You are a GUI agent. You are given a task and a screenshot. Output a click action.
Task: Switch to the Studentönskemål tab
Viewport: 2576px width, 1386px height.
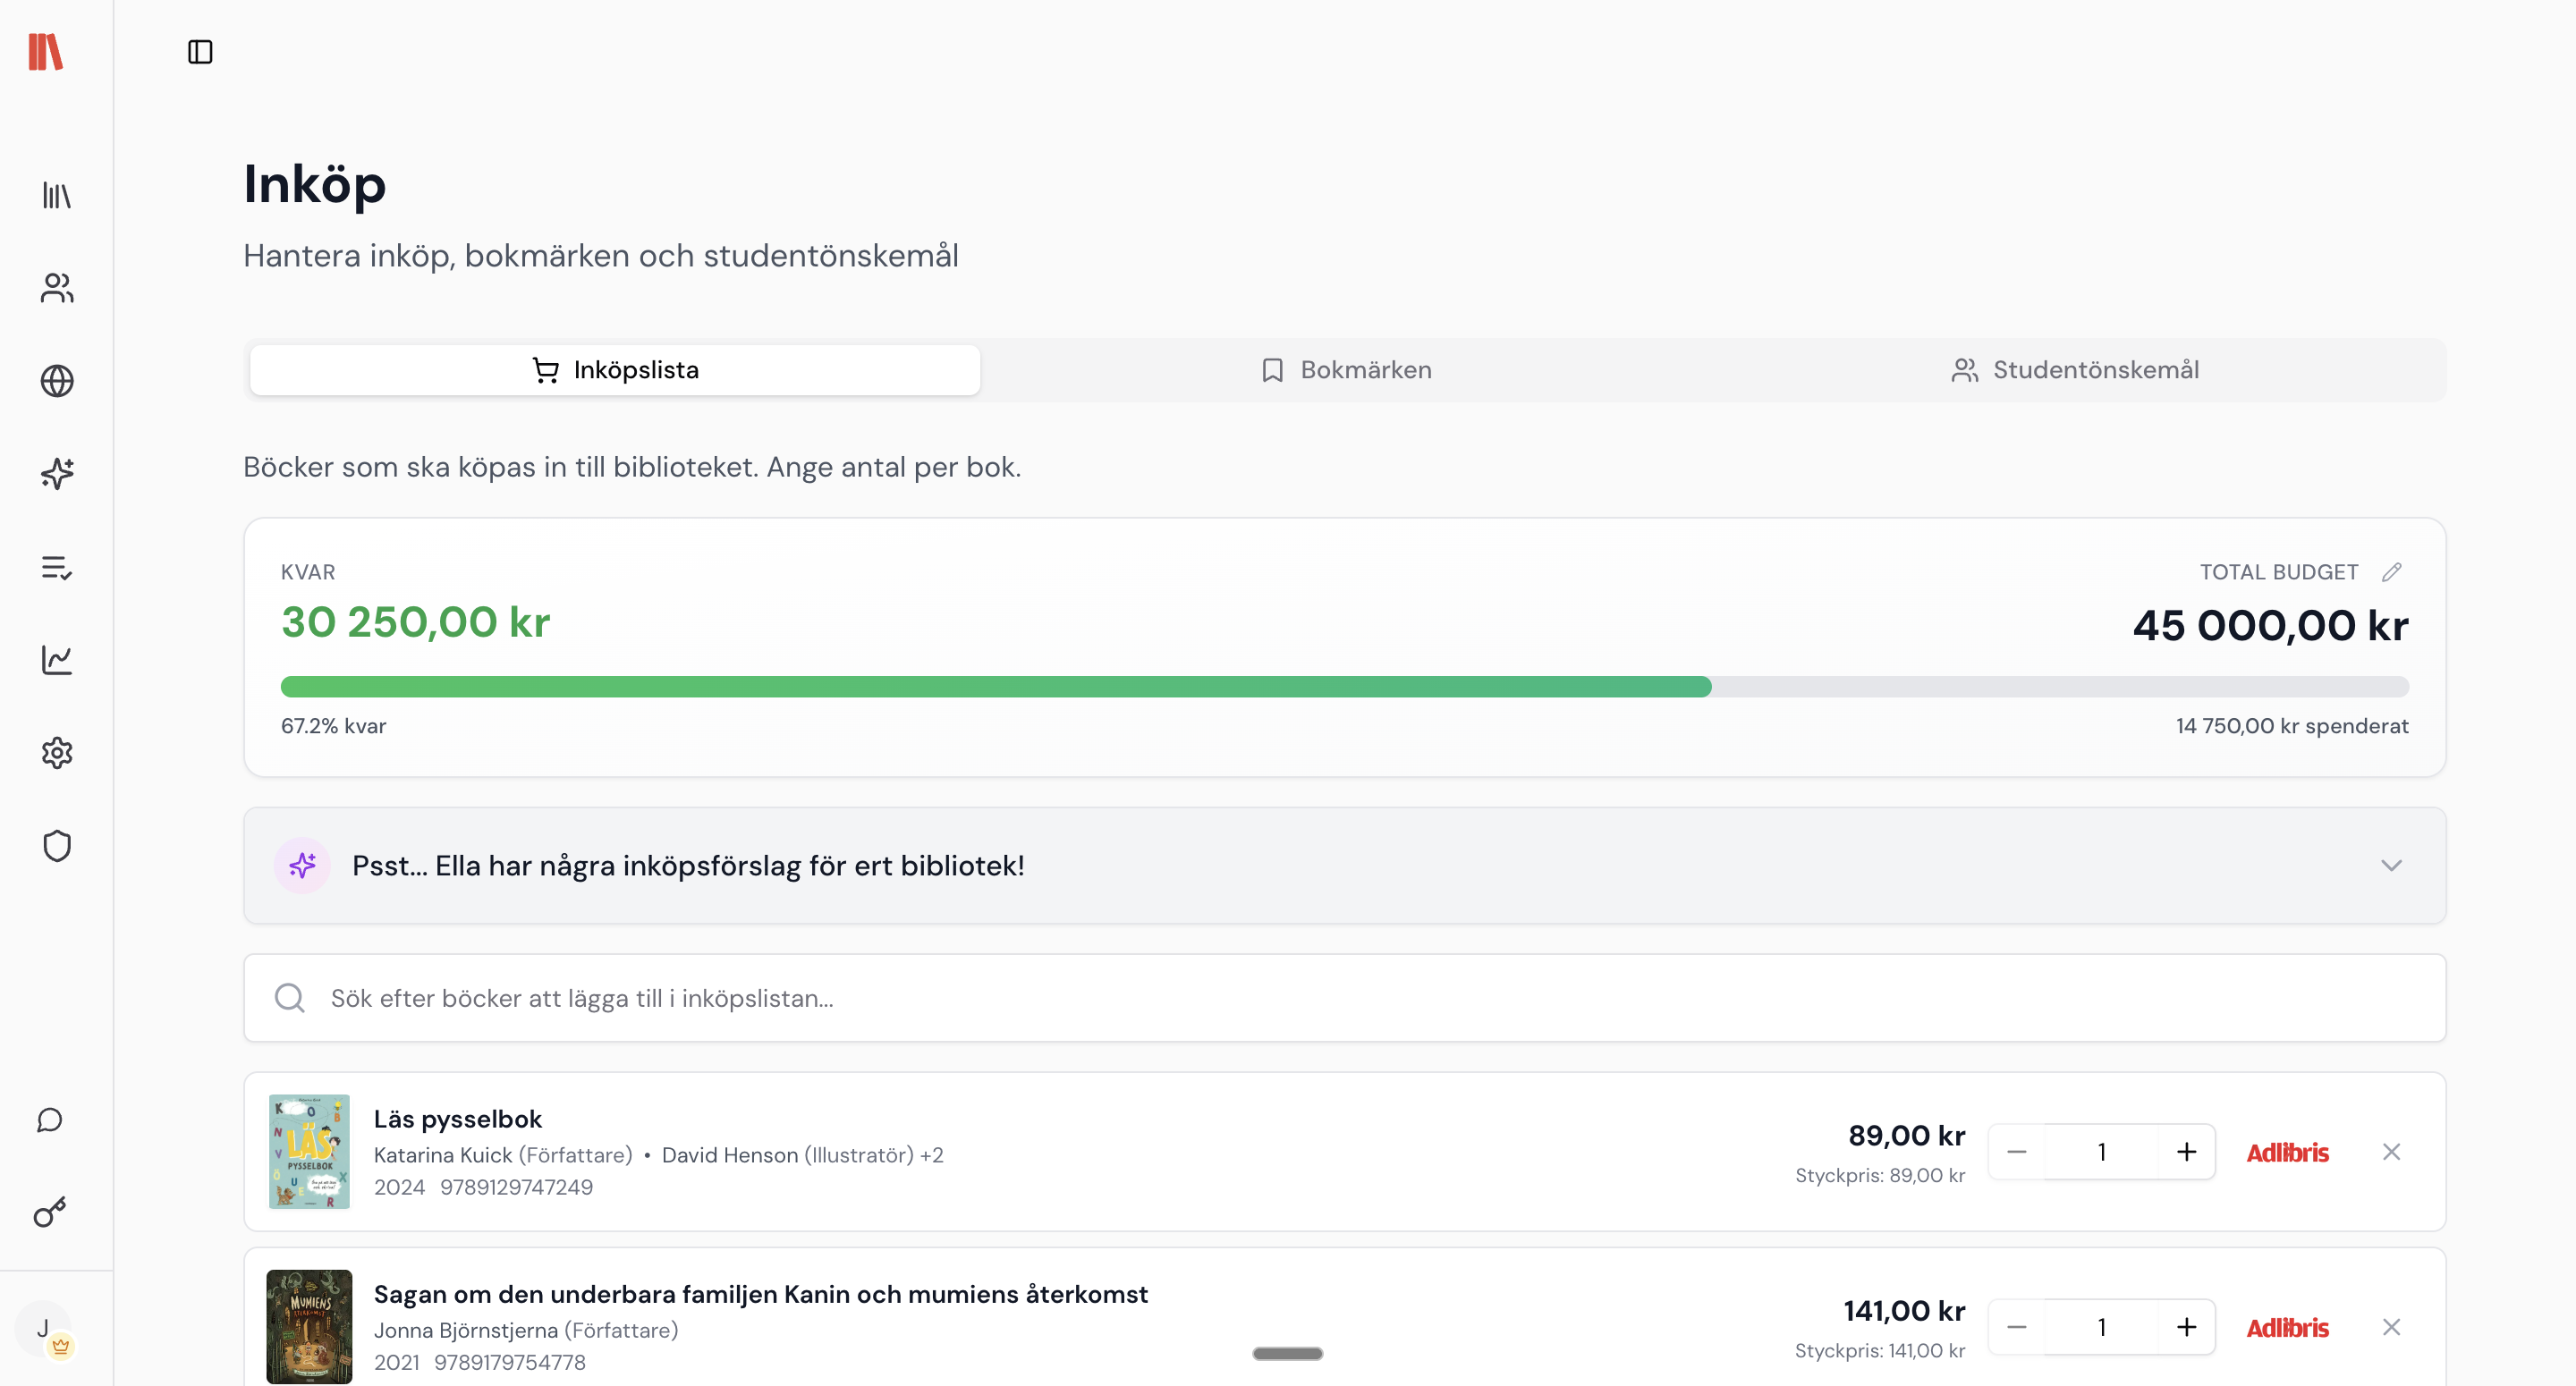click(x=2075, y=370)
